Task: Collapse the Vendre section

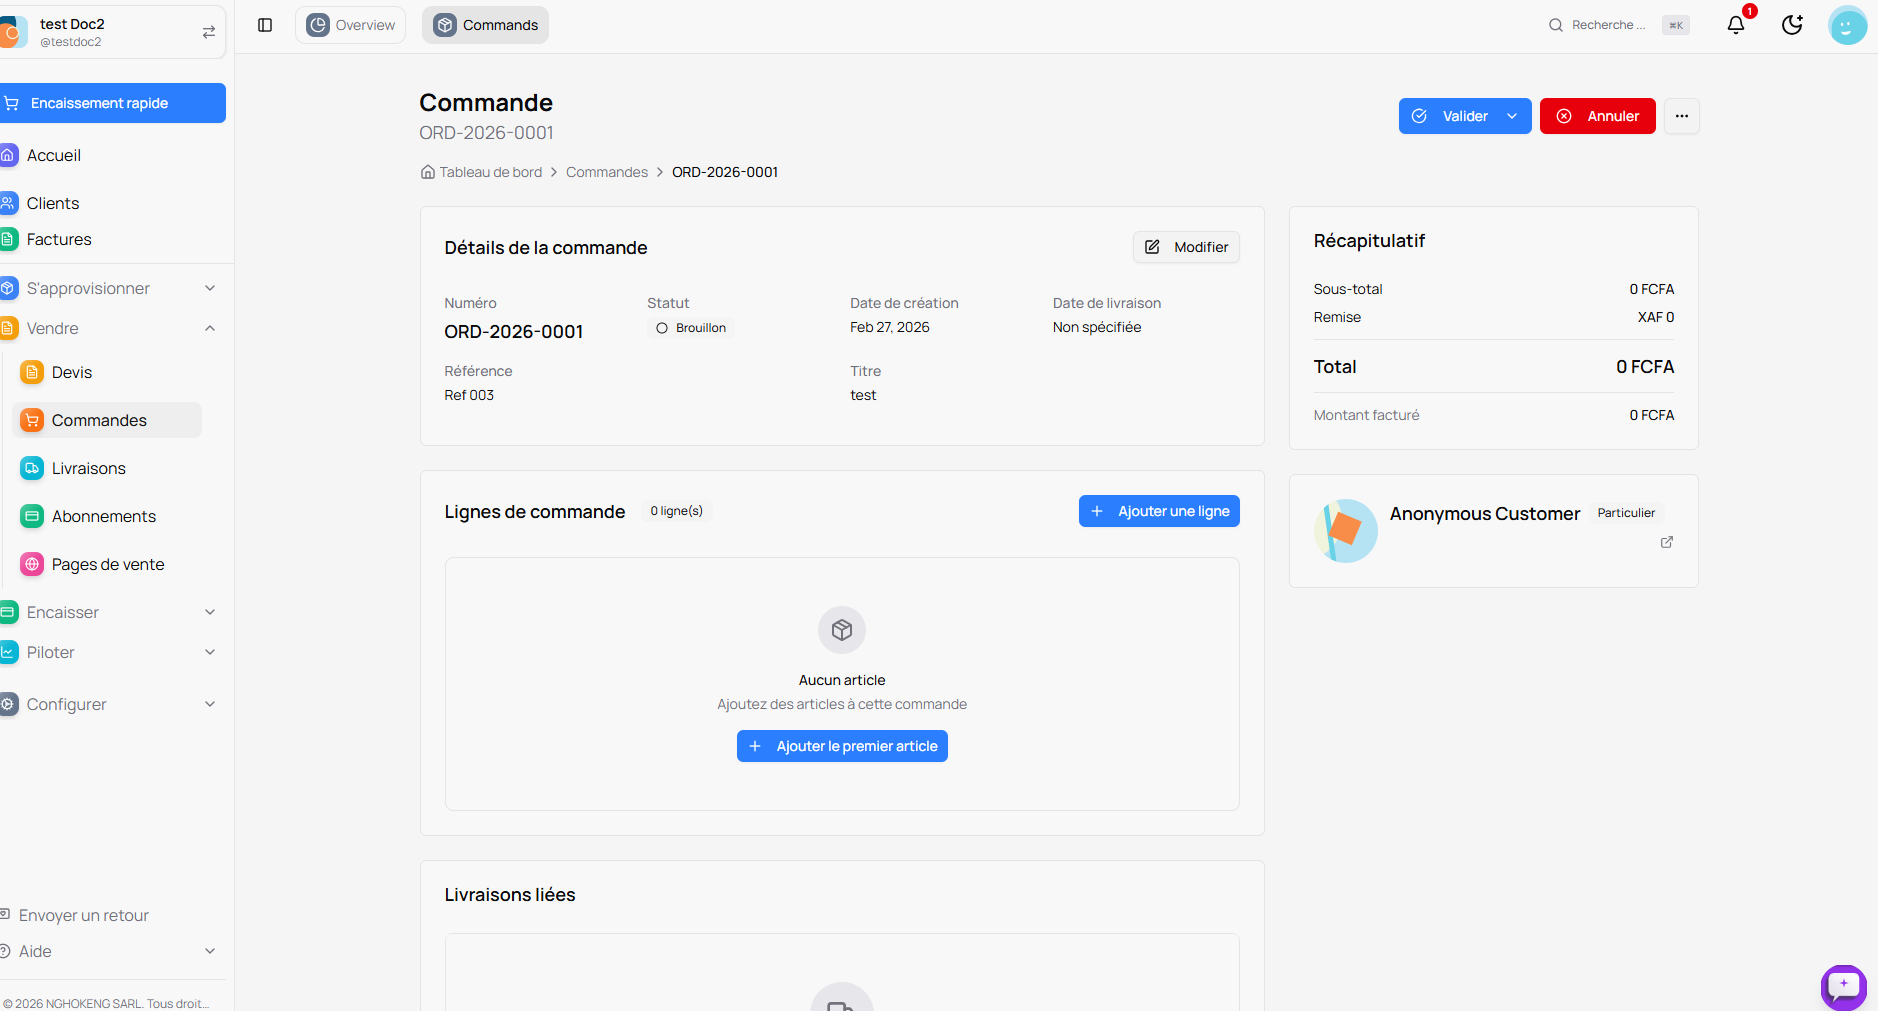Action: point(209,328)
